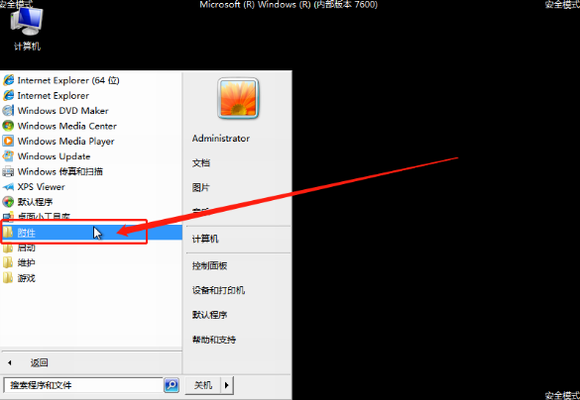Expand the 游戏 folder
The height and width of the screenshot is (400, 580).
(x=91, y=278)
